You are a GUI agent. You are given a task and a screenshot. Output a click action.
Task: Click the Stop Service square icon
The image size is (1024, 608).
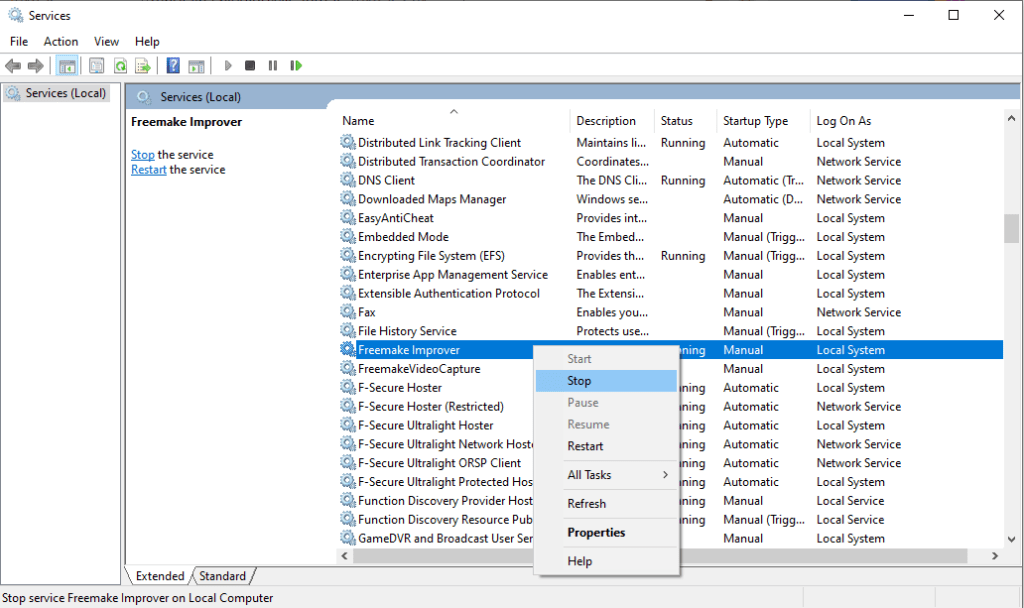pyautogui.click(x=250, y=65)
